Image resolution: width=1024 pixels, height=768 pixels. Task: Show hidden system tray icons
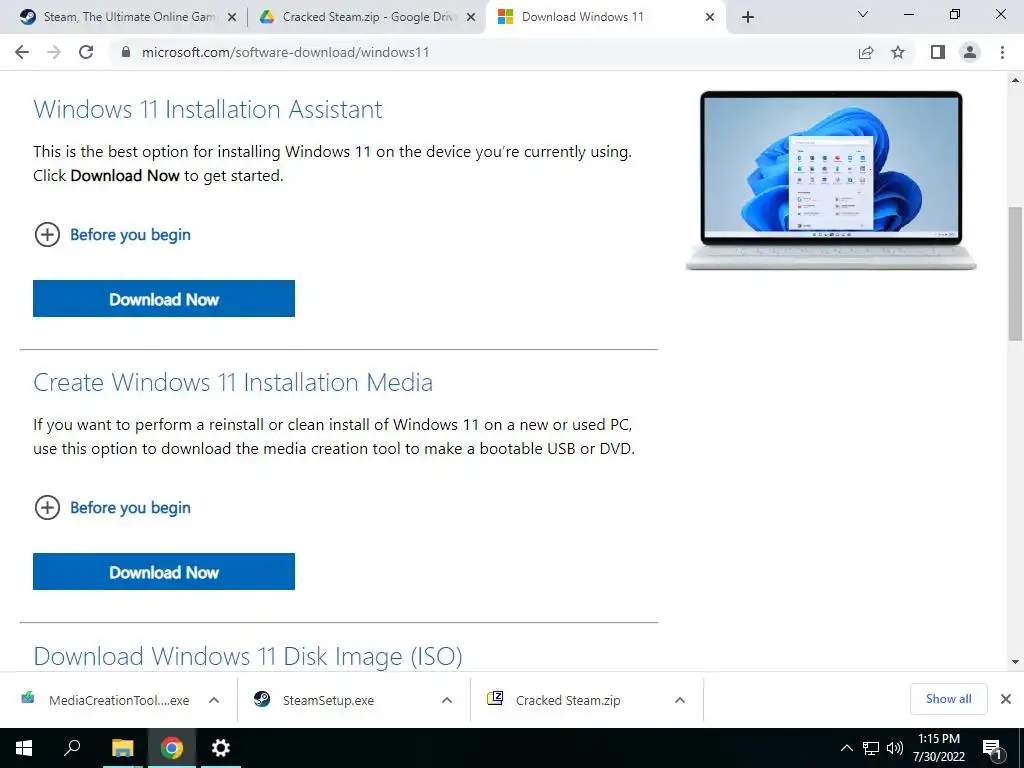(x=846, y=748)
